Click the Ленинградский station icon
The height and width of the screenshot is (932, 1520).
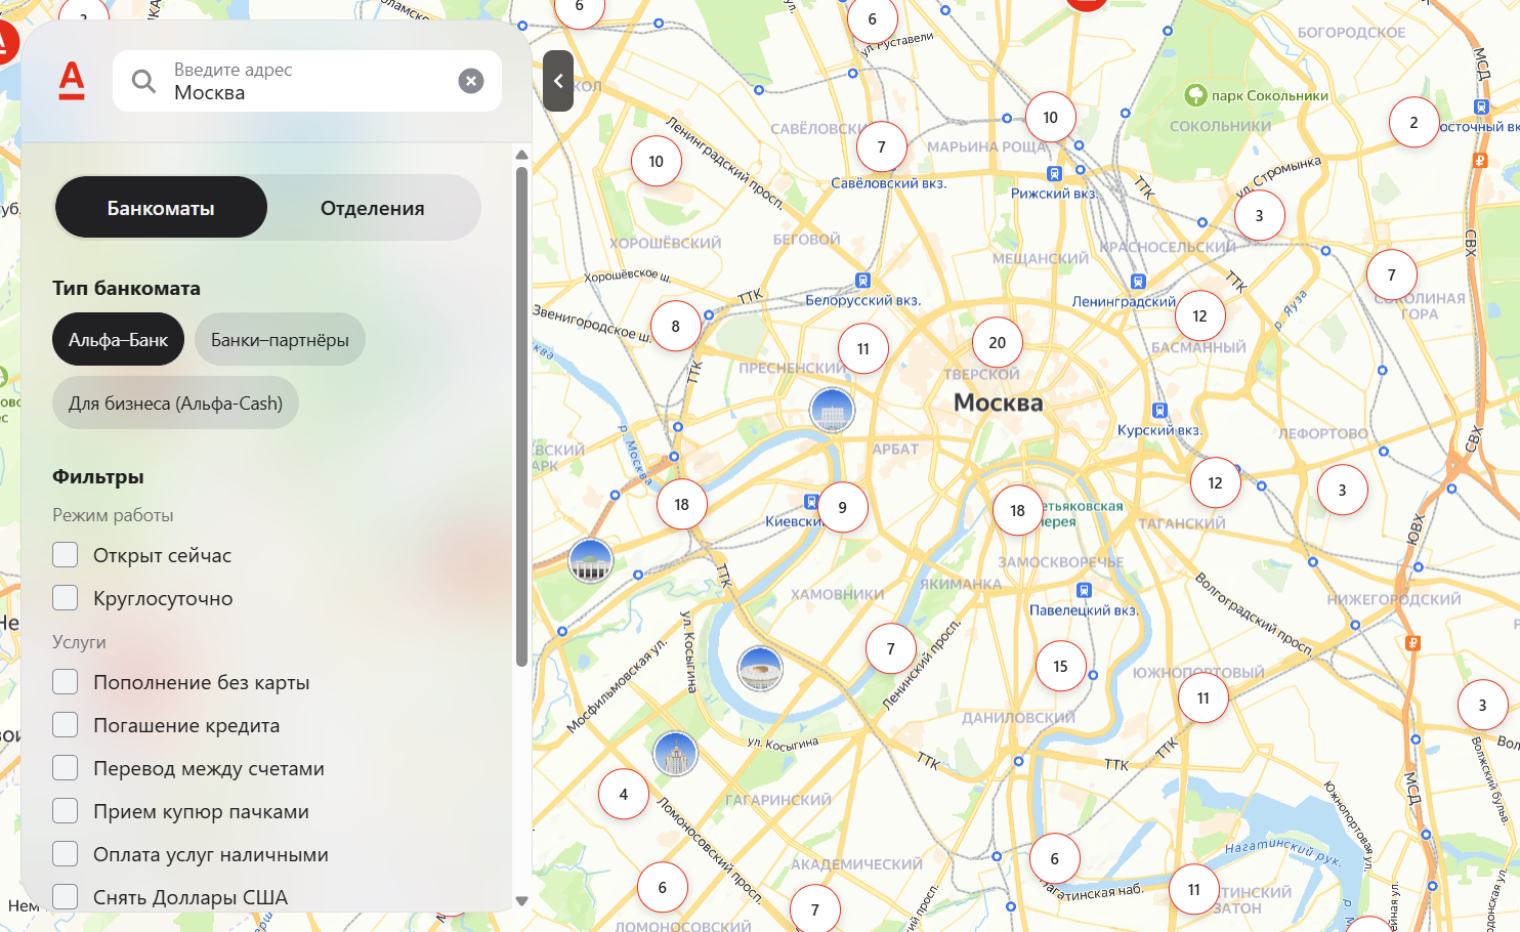tap(1137, 282)
